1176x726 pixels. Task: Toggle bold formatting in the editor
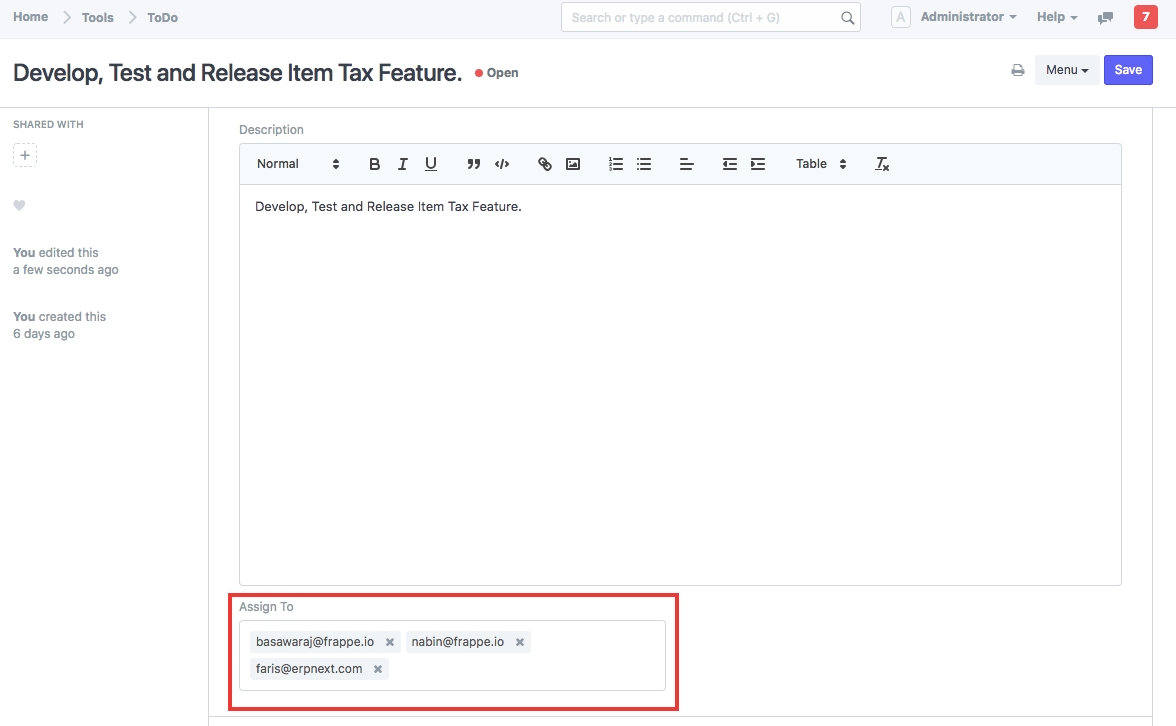pyautogui.click(x=374, y=164)
